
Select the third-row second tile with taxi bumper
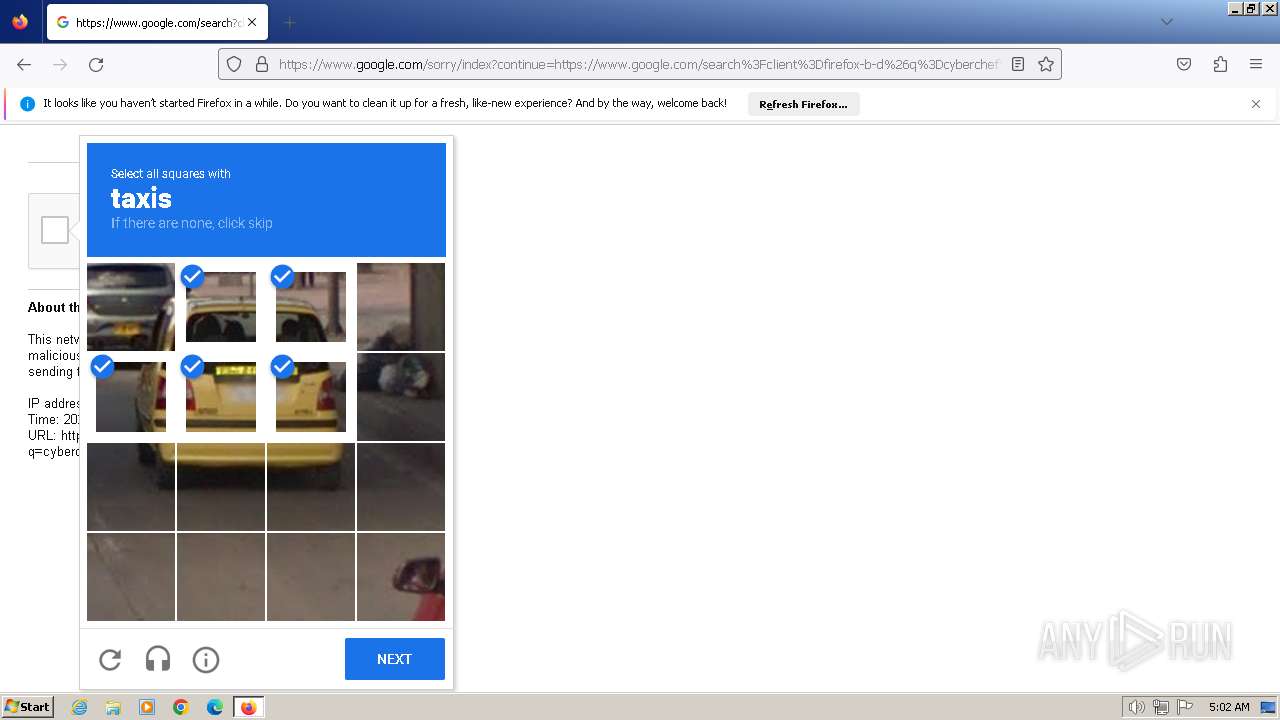coord(221,487)
